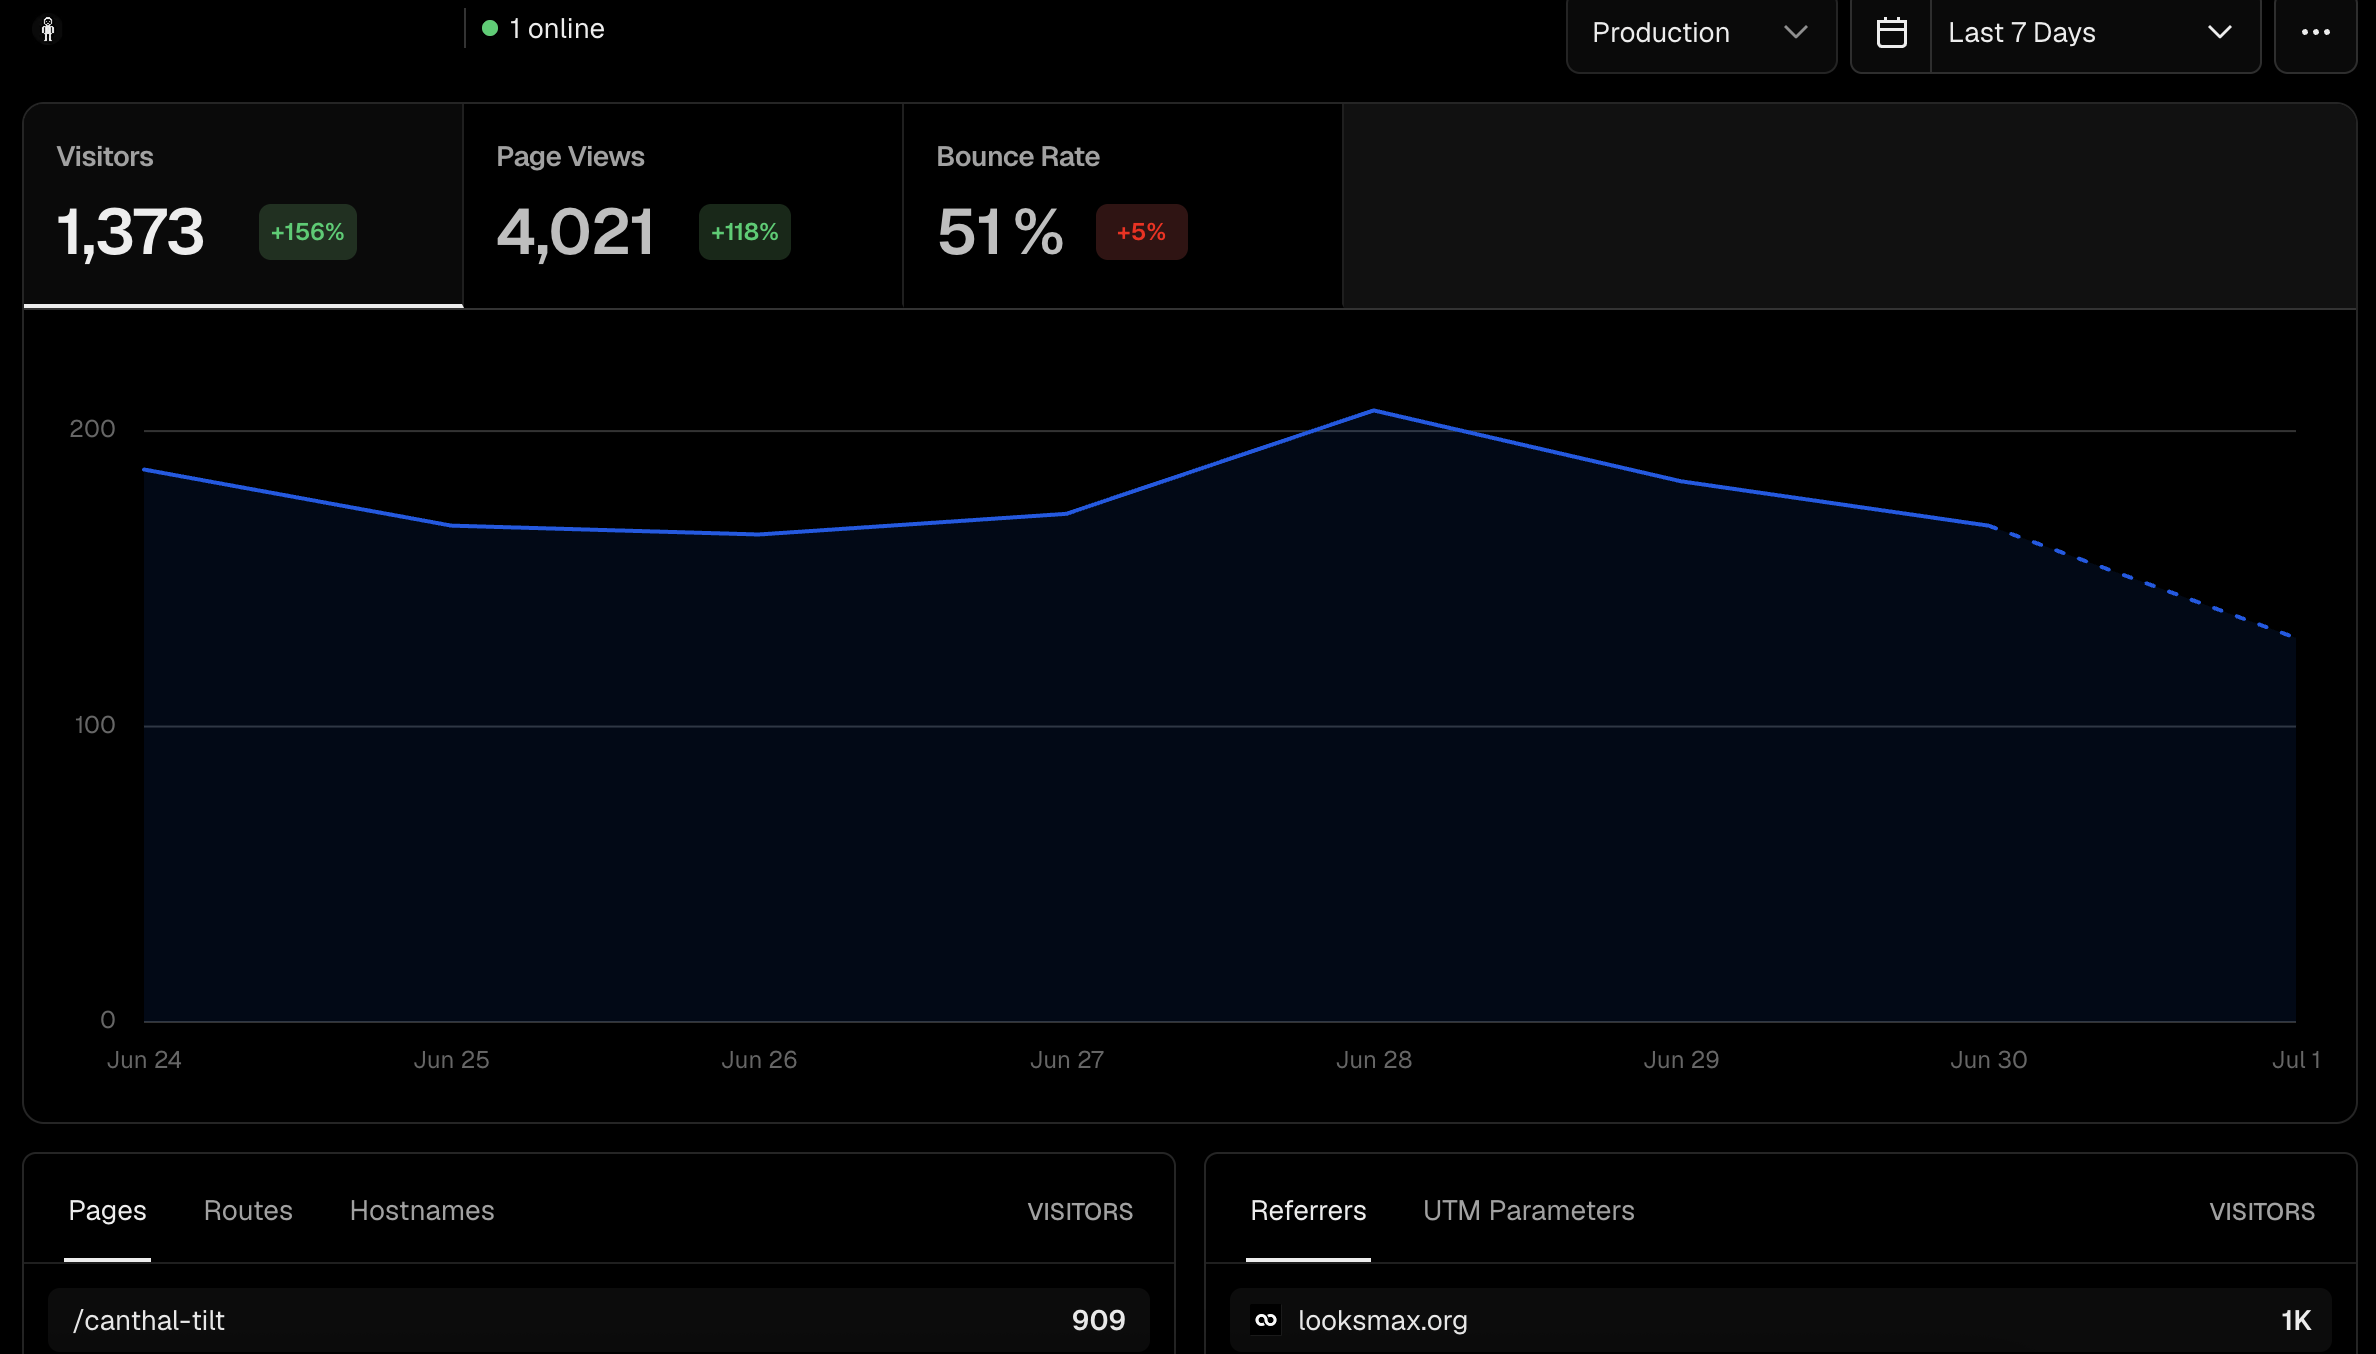
Task: Click the VISITORS column header in Referrers panel
Action: coord(2263,1212)
